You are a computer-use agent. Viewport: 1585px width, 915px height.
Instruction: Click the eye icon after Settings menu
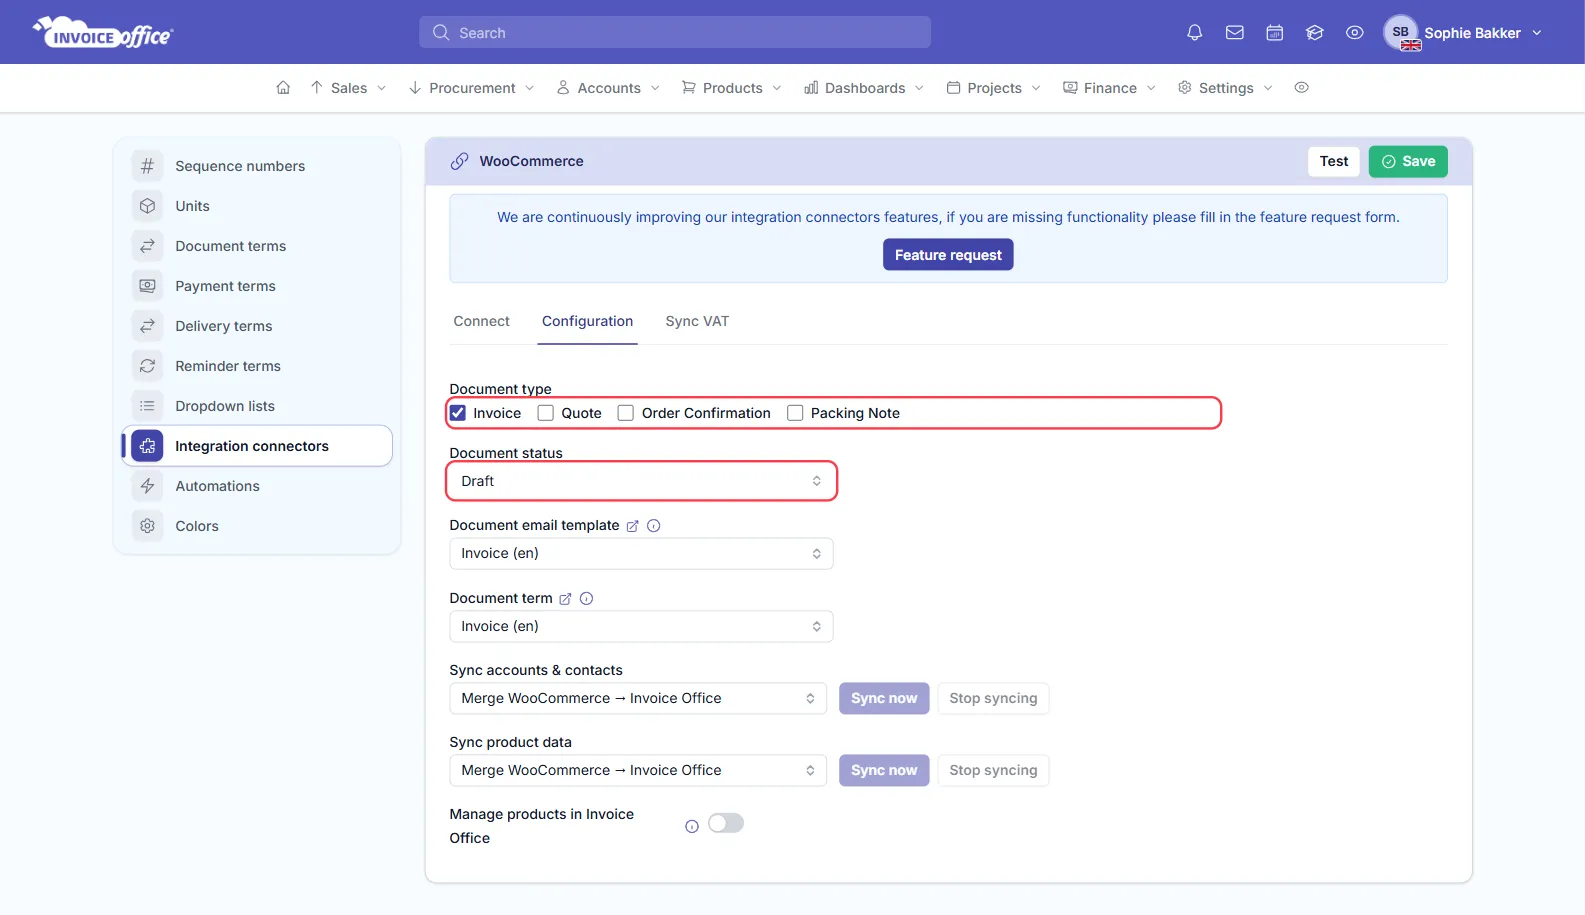coord(1301,88)
